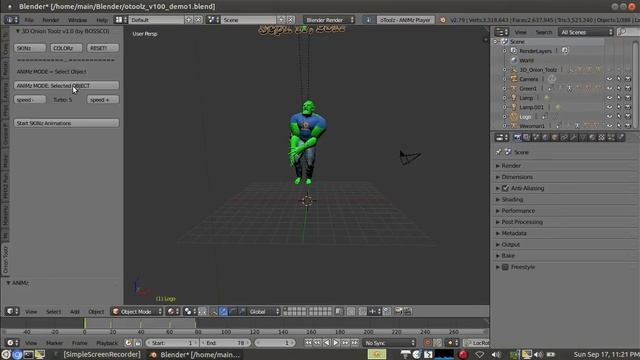This screenshot has width=640, height=360.
Task: Toggle Logo viewport visibility eye
Action: [609, 117]
